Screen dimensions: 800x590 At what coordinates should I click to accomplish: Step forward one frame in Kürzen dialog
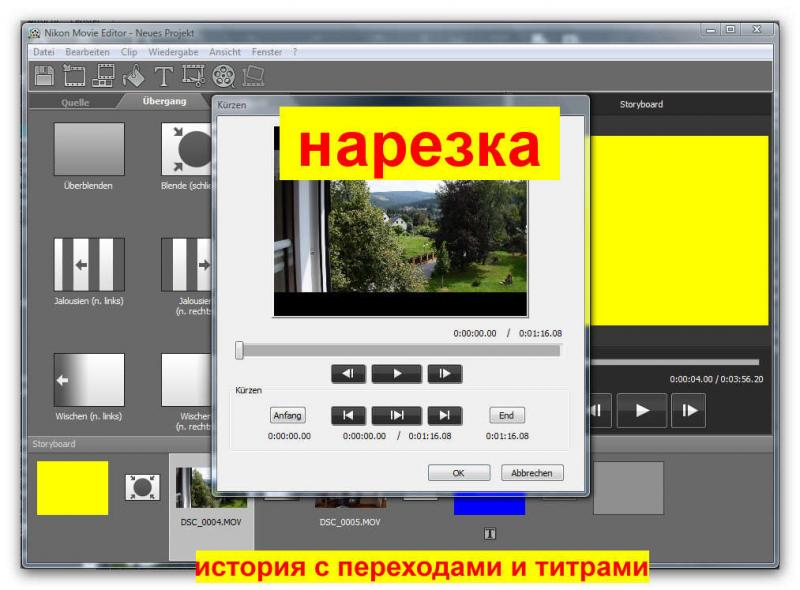tap(445, 374)
